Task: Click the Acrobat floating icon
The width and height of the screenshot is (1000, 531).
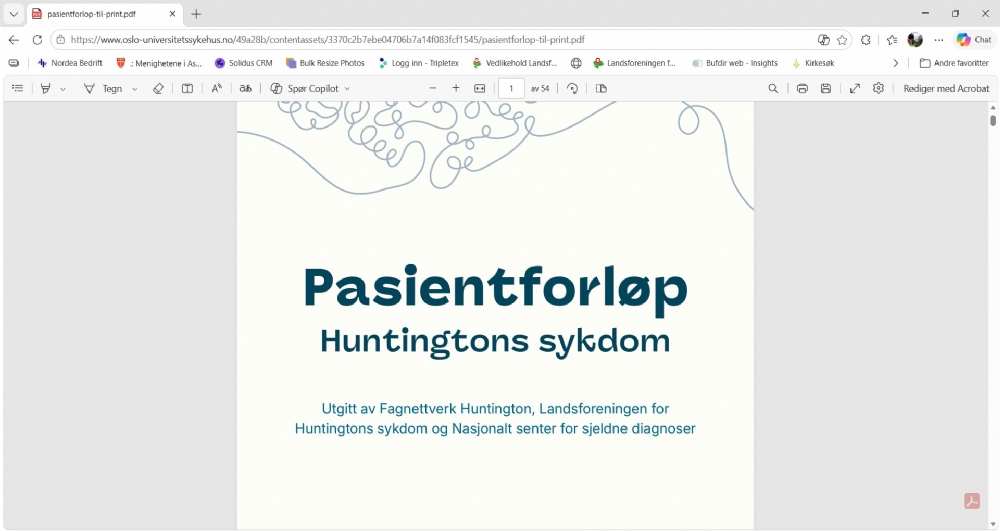Action: point(972,501)
